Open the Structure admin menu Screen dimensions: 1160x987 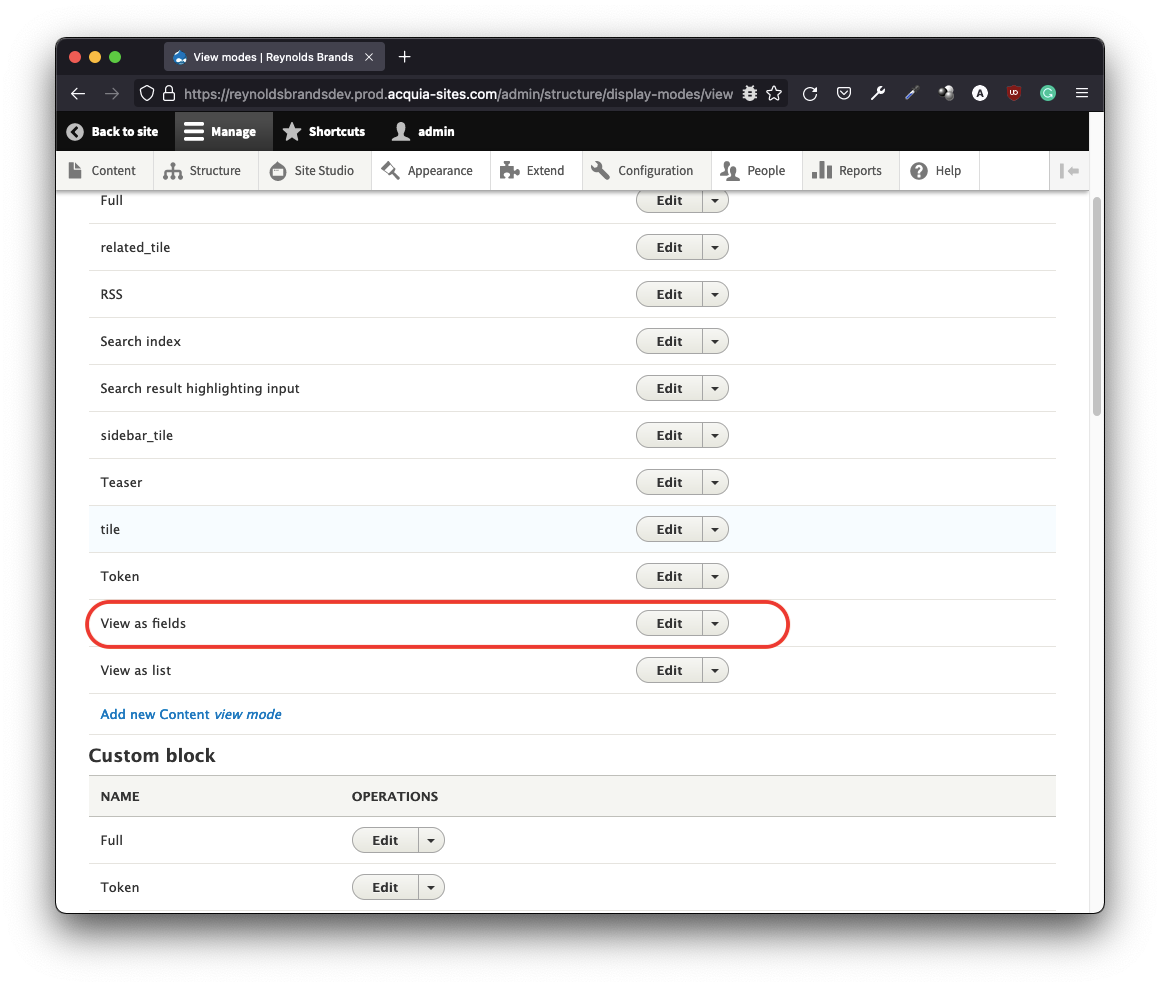click(205, 171)
